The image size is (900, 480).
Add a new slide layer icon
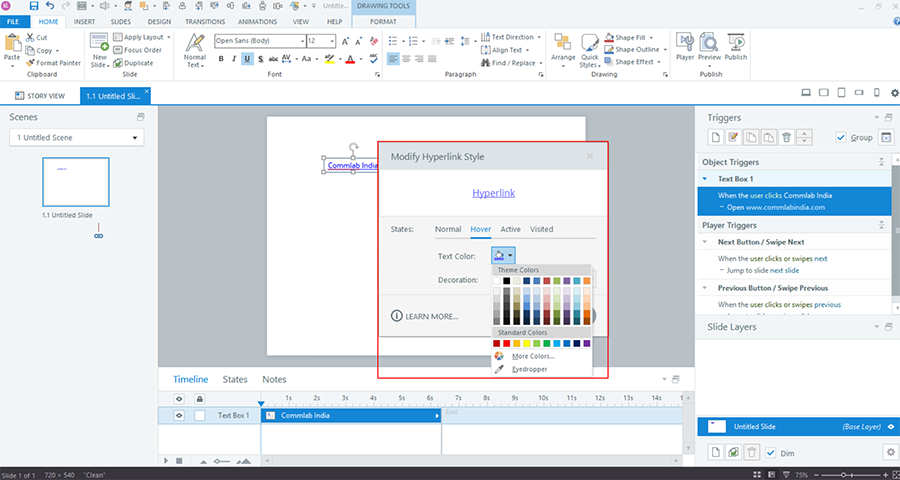click(x=716, y=452)
